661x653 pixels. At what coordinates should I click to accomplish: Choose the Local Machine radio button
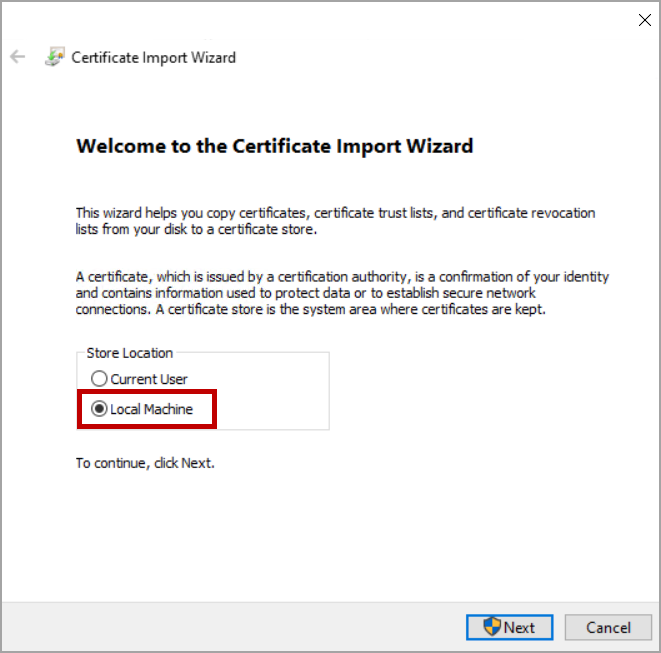coord(98,409)
